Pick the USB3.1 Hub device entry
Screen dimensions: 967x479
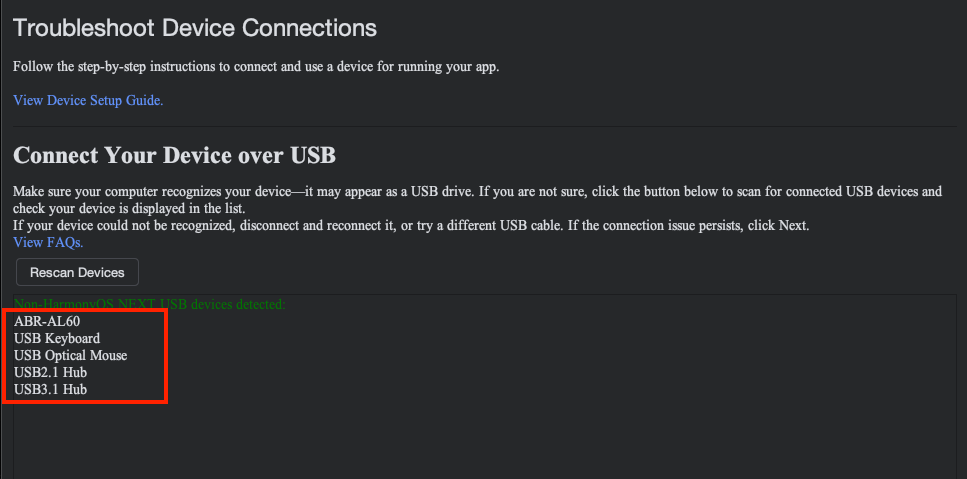50,389
